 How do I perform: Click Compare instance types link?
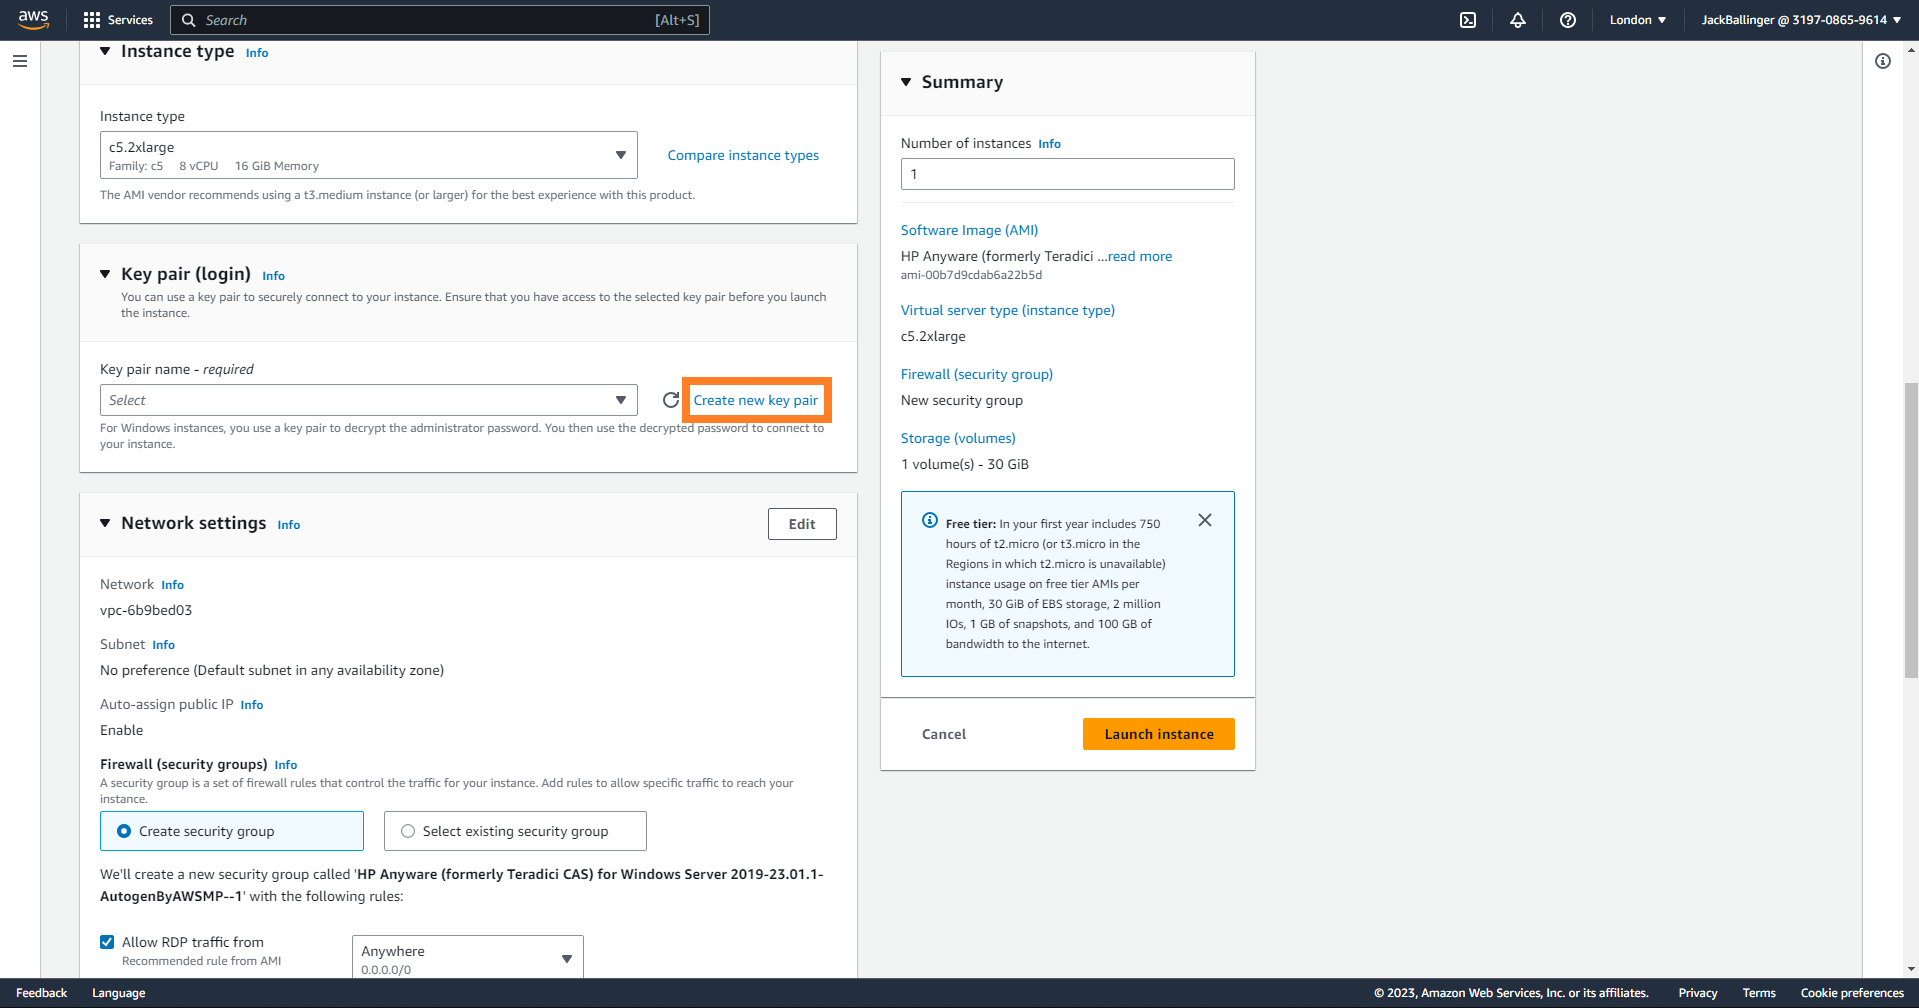pyautogui.click(x=743, y=155)
